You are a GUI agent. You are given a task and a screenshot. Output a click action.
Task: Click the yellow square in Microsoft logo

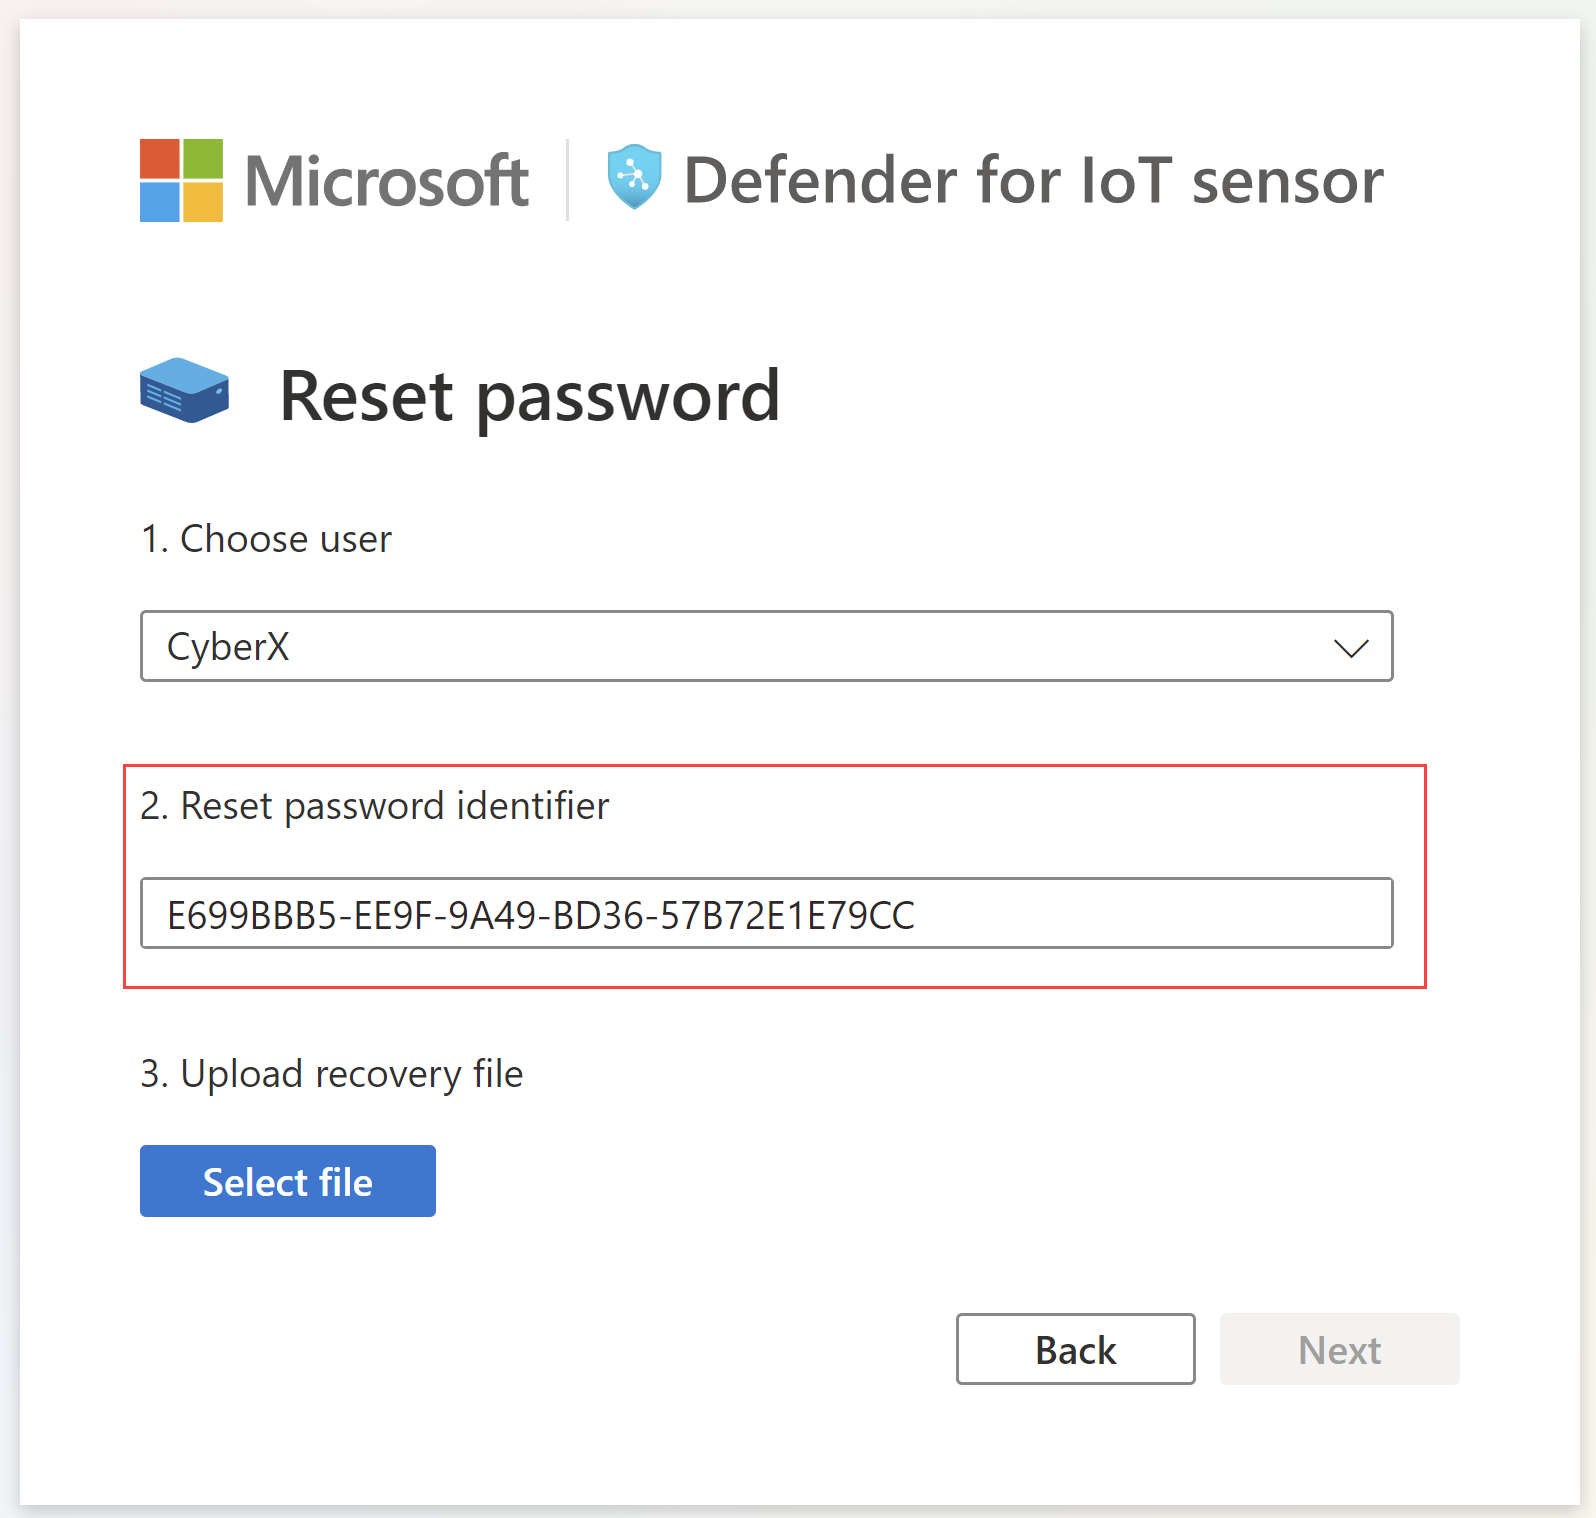203,202
